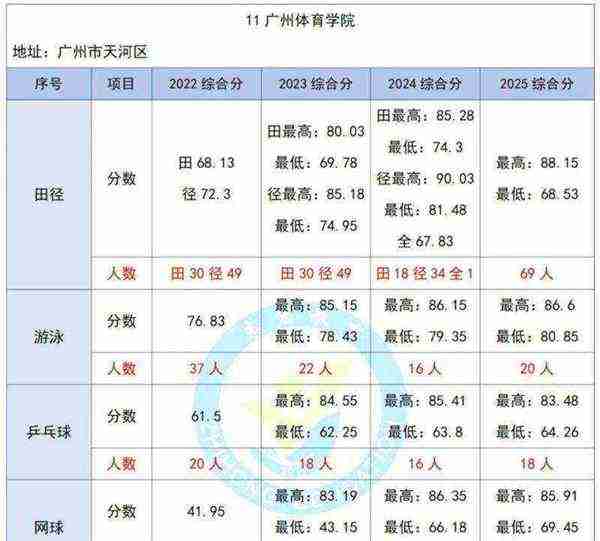Select "18 人" in 乒乓球 2023 cell
This screenshot has height=541, width=600.
(x=315, y=464)
